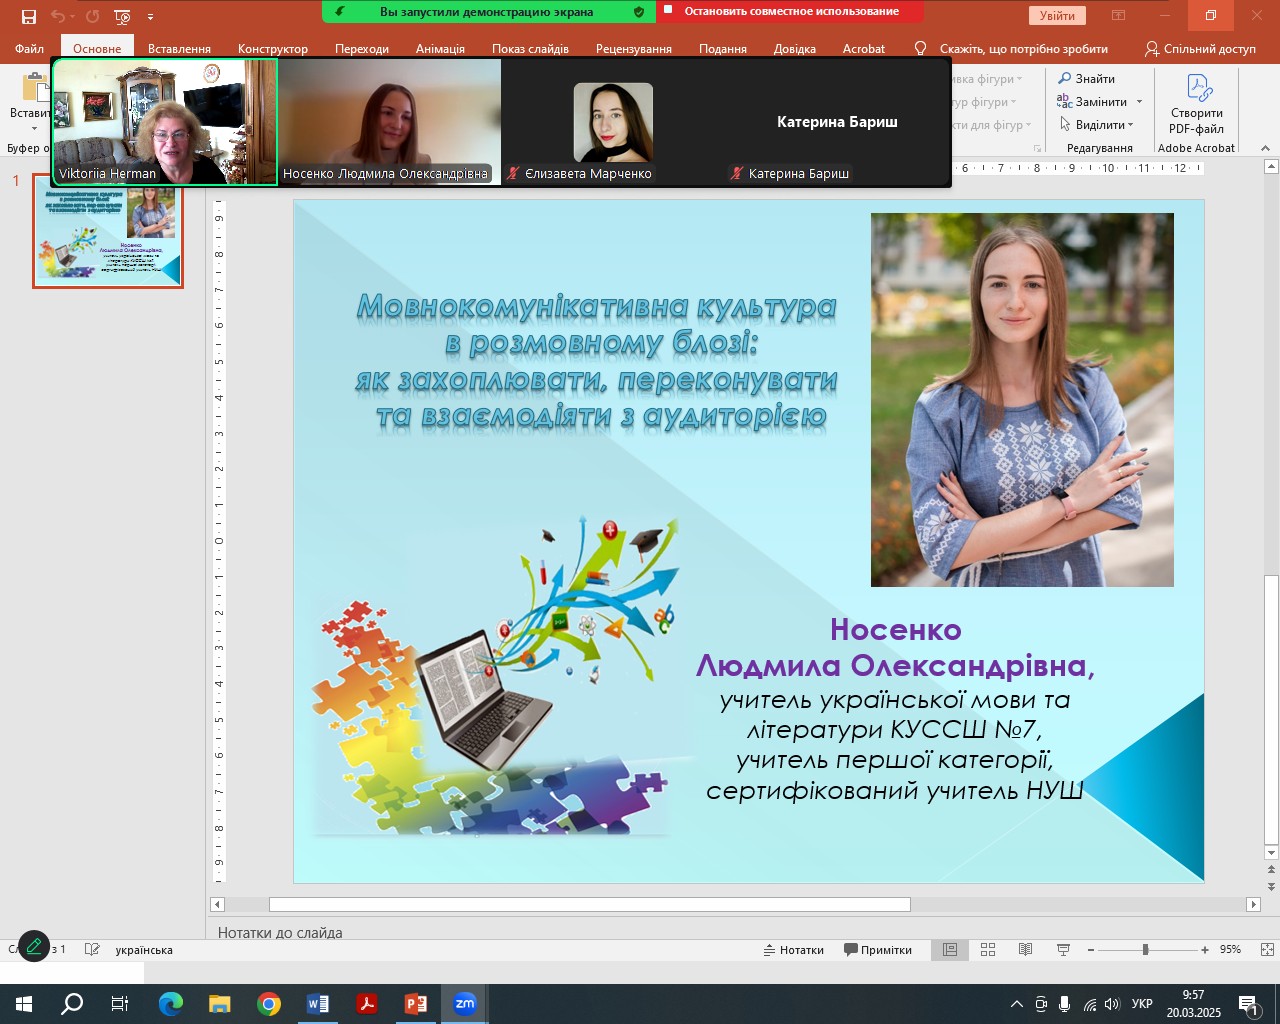Viewport: 1280px width, 1024px height.
Task: Click Зупинити совместное использование stop share button
Action: tap(790, 11)
